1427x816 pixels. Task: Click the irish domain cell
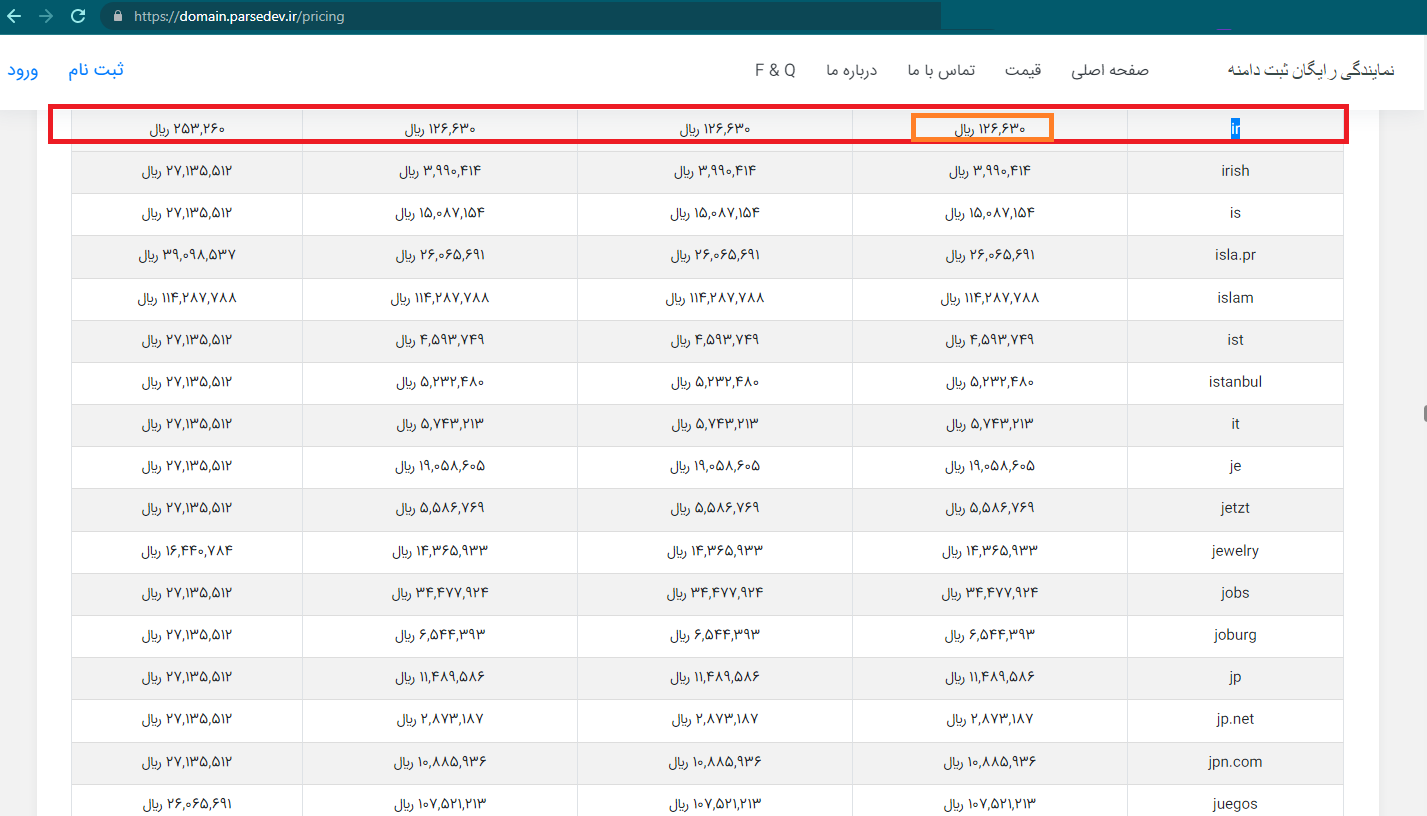click(x=1235, y=171)
